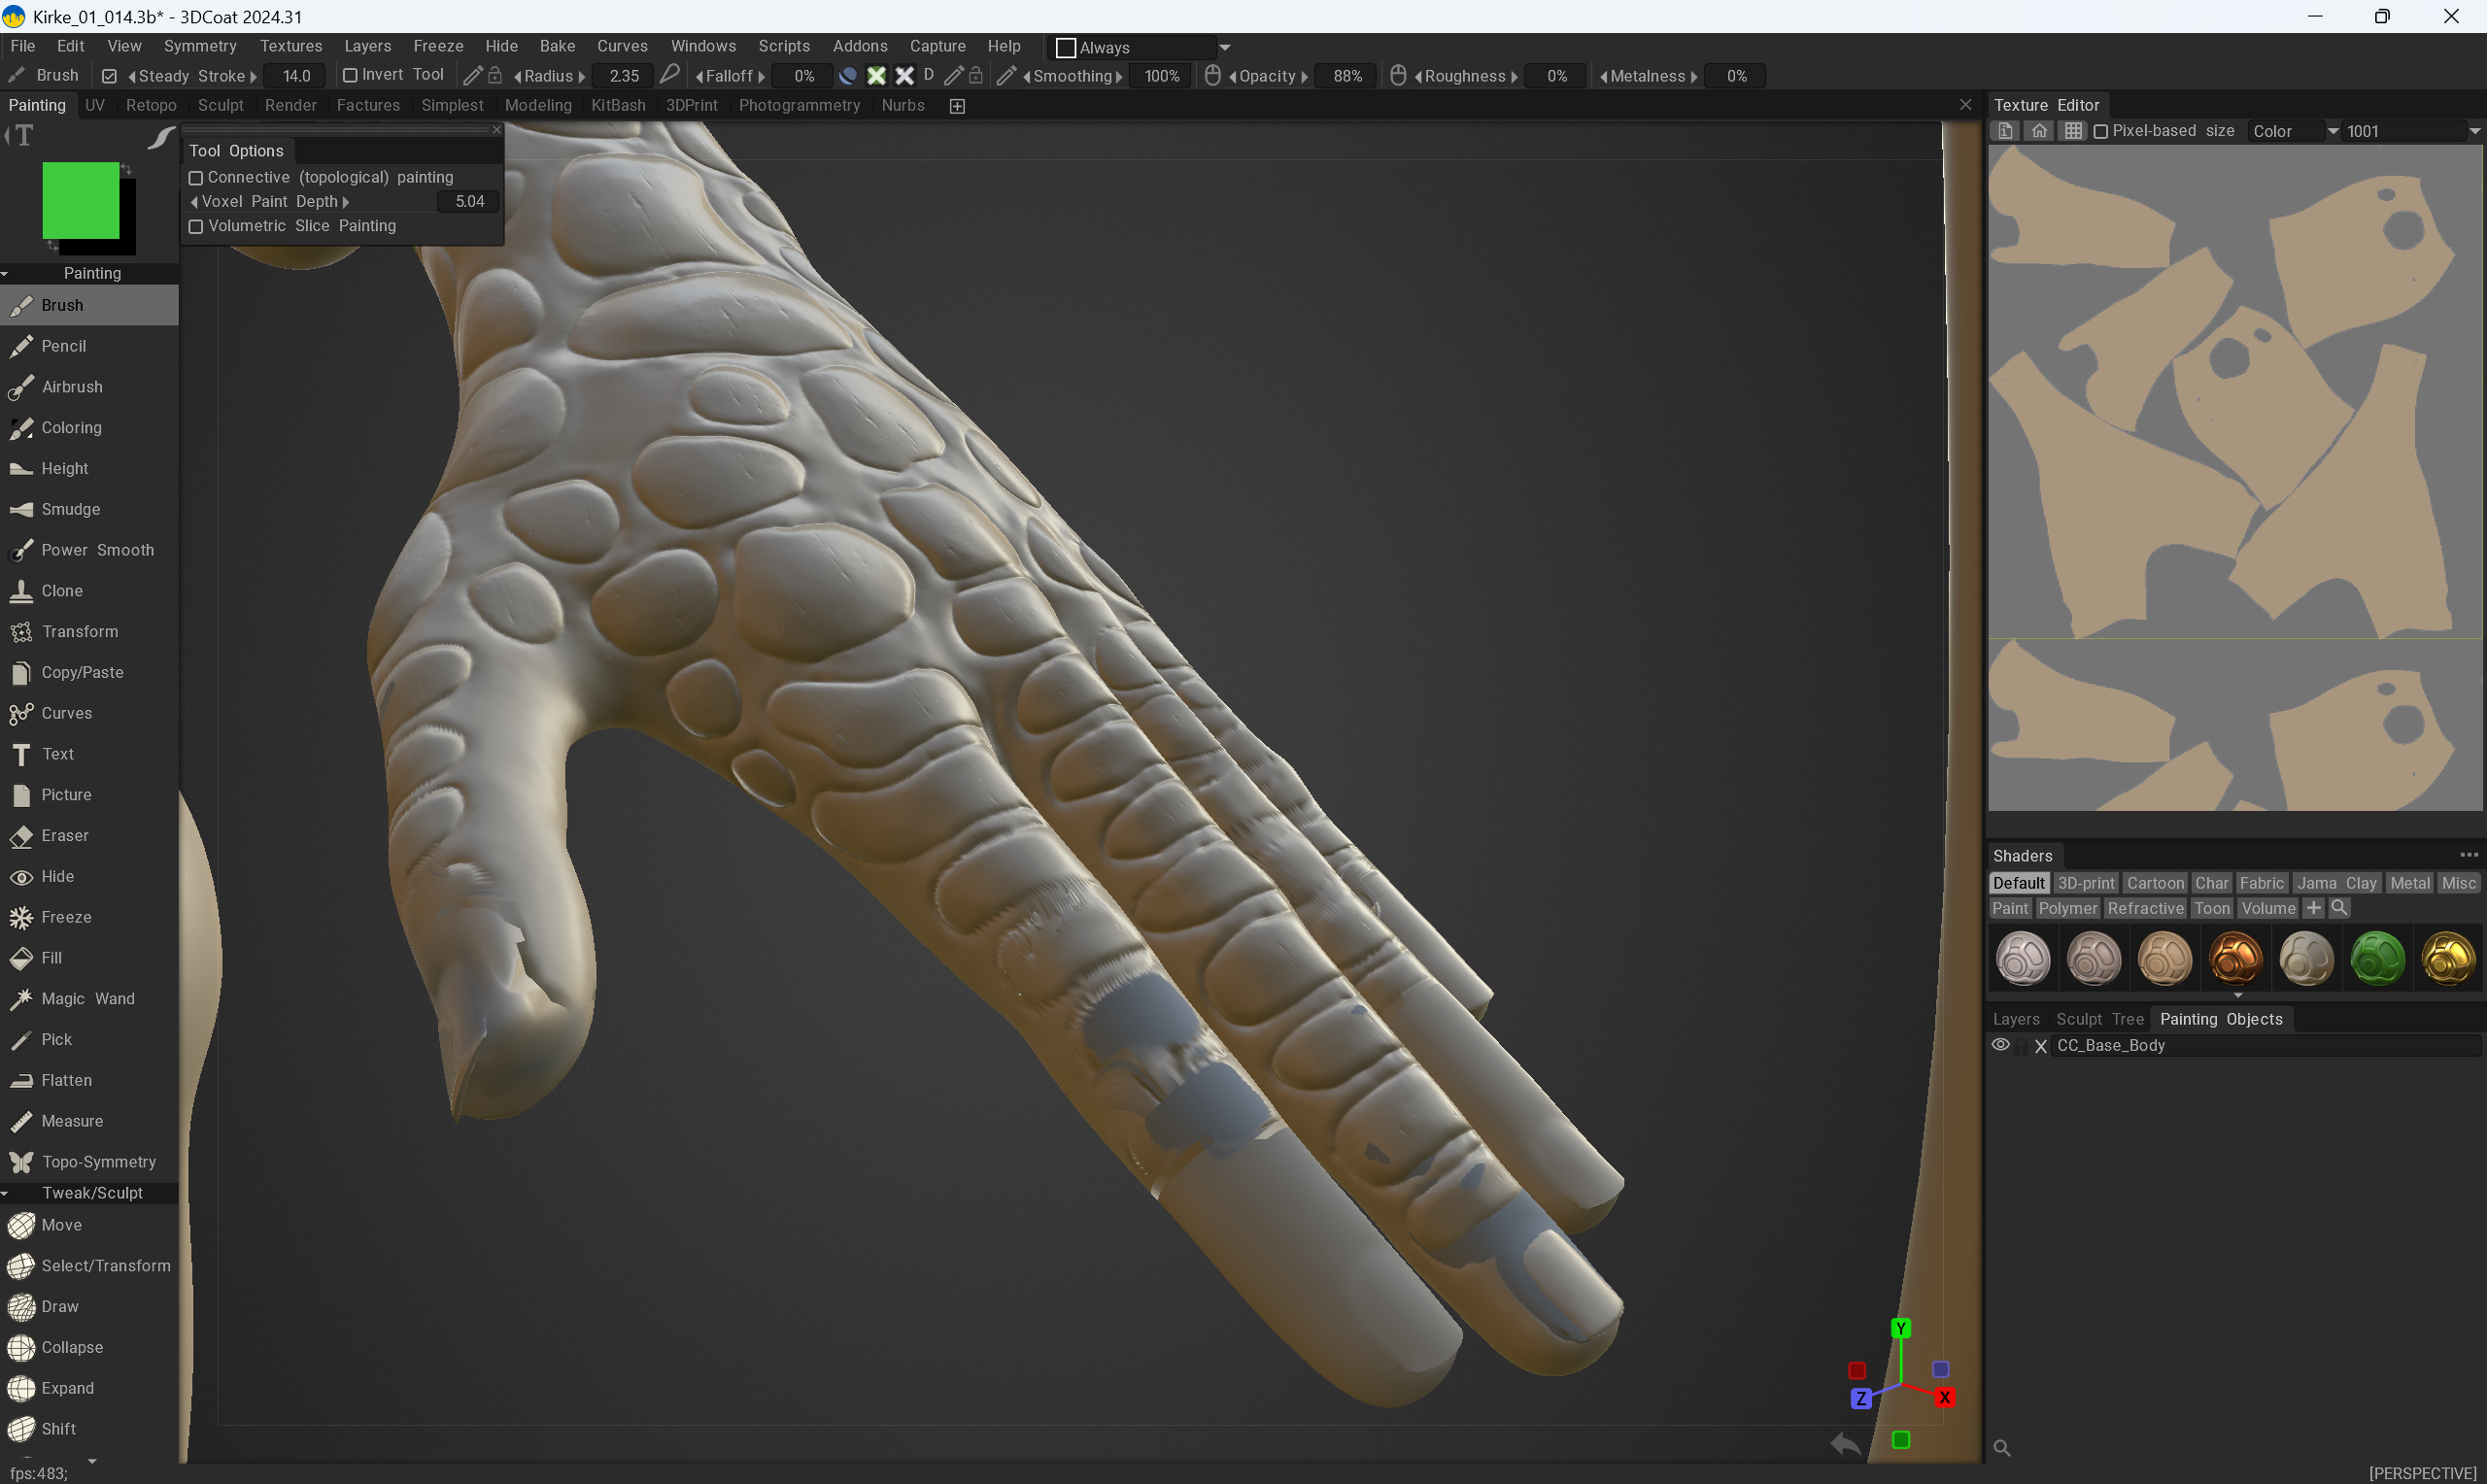Choose the Clone stamp tool
Viewport: 2487px width, 1484px height.
[61, 591]
